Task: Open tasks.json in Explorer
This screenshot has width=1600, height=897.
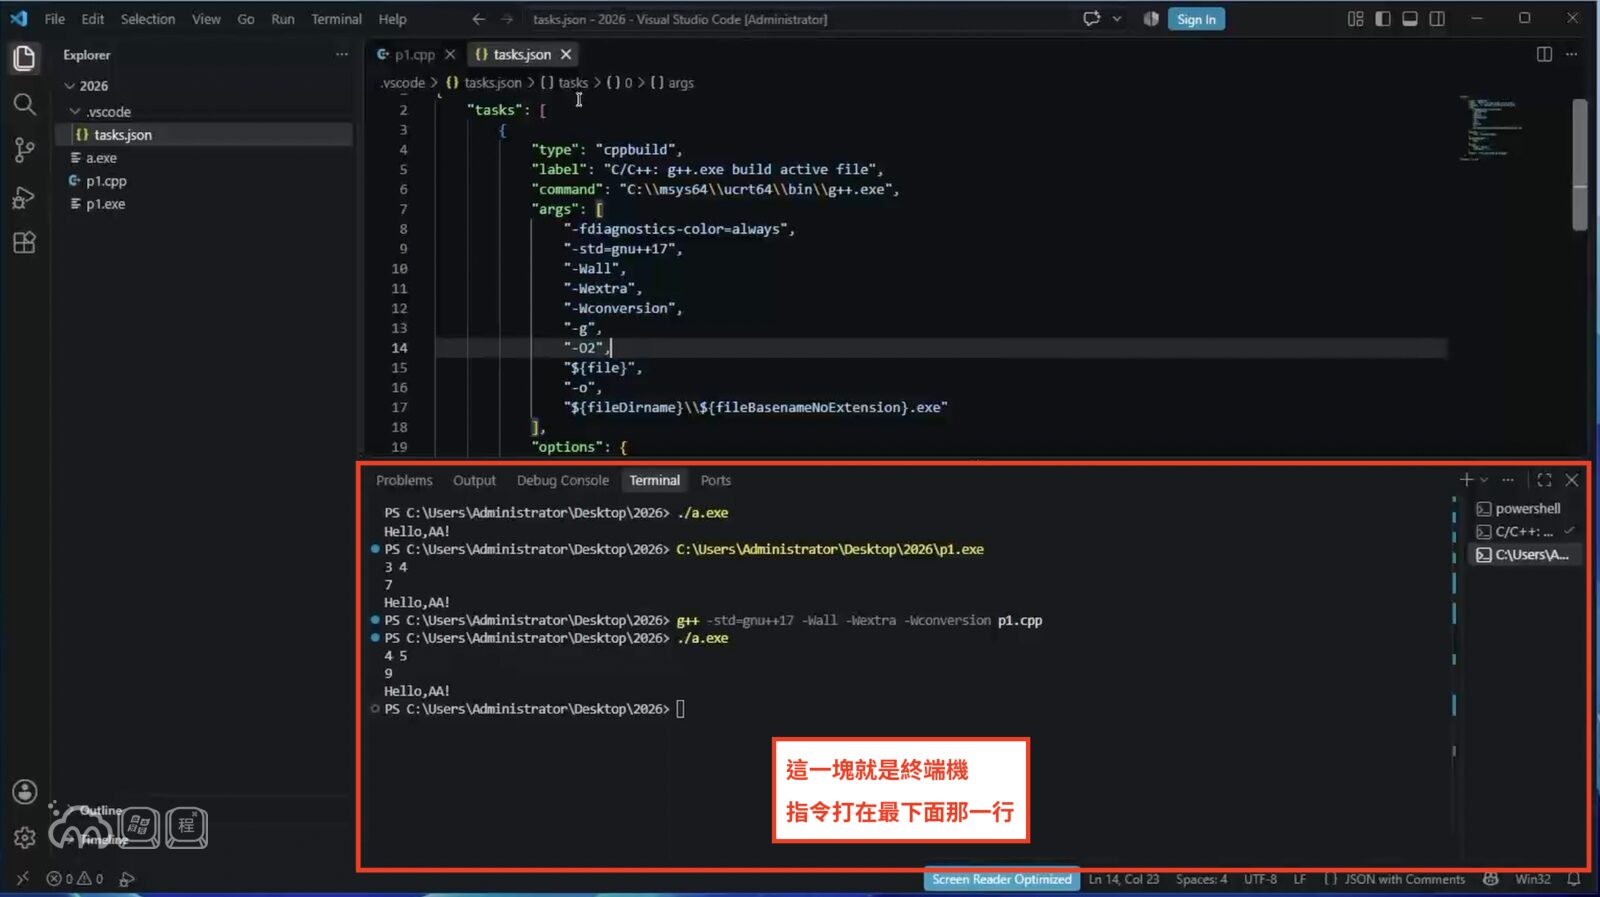Action: click(x=205, y=135)
